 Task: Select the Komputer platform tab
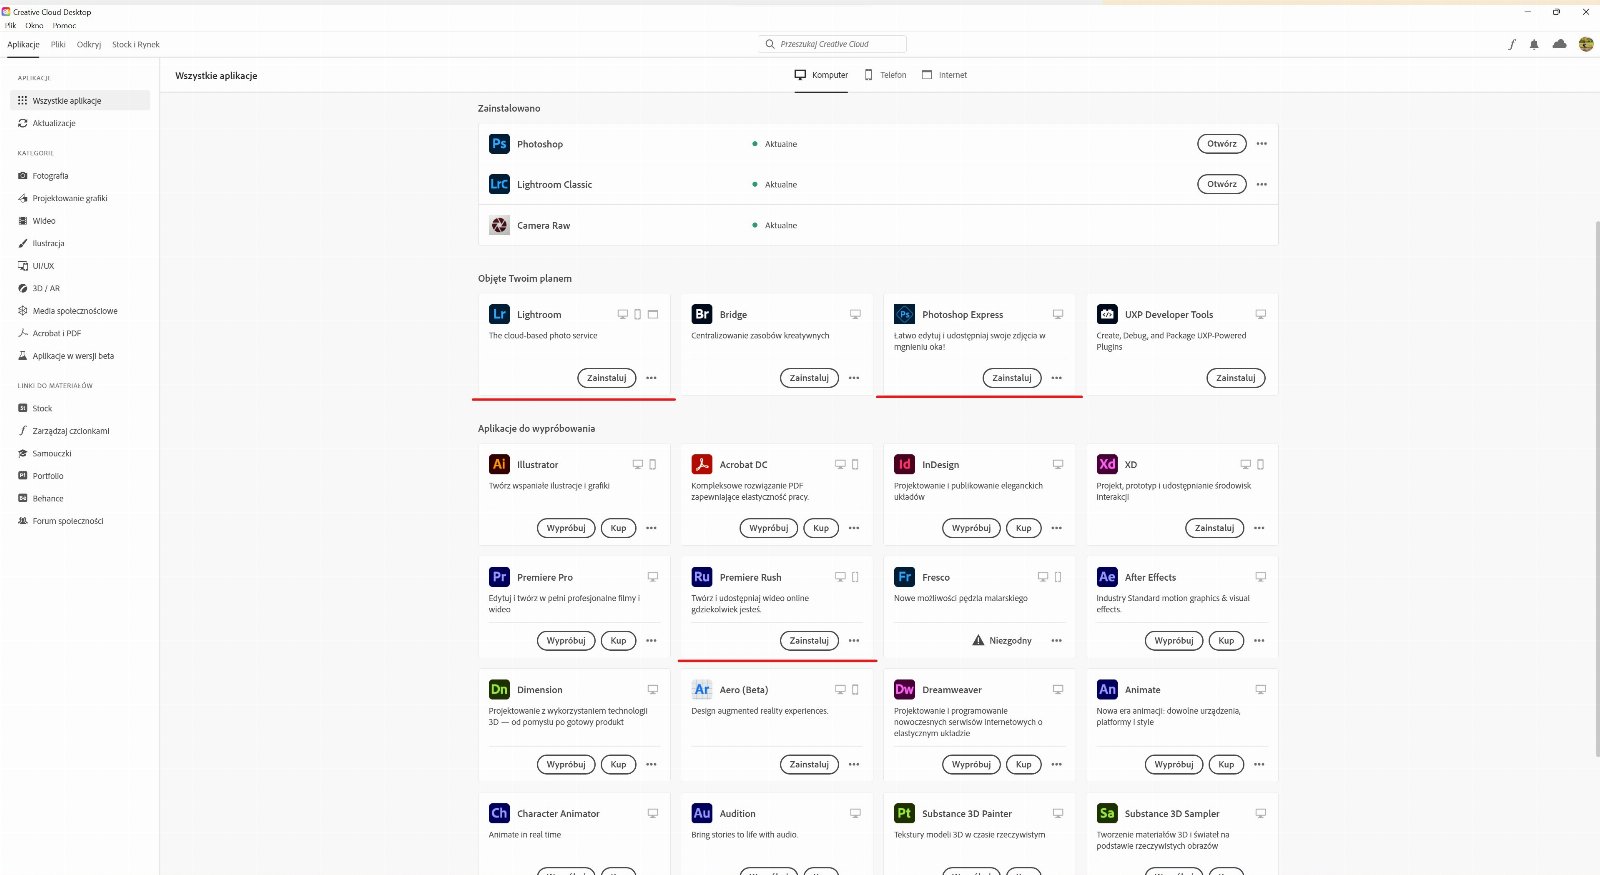click(821, 75)
